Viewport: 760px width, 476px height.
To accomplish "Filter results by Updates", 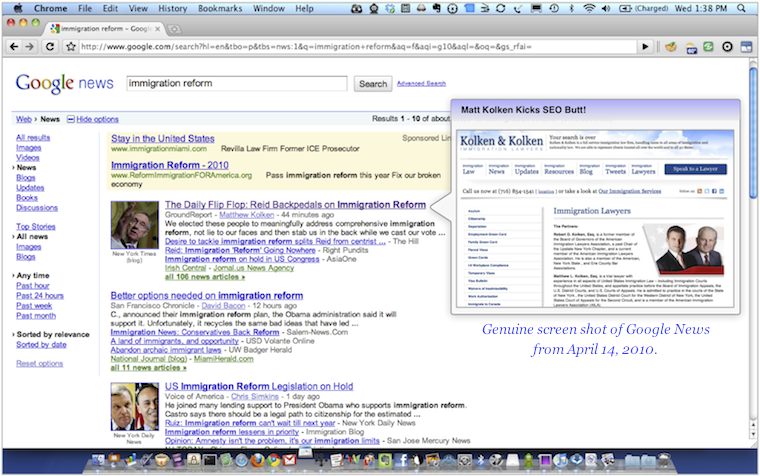I will (30, 188).
